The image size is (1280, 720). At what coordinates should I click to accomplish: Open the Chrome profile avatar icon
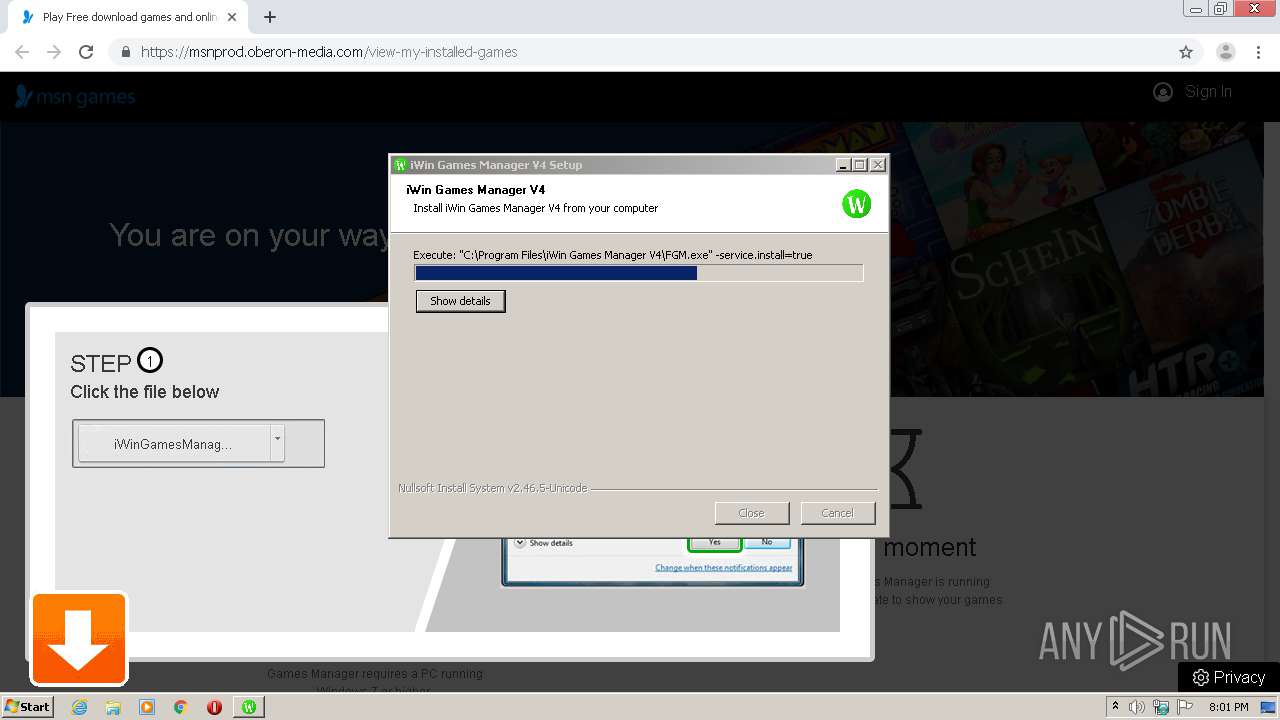(x=1226, y=52)
